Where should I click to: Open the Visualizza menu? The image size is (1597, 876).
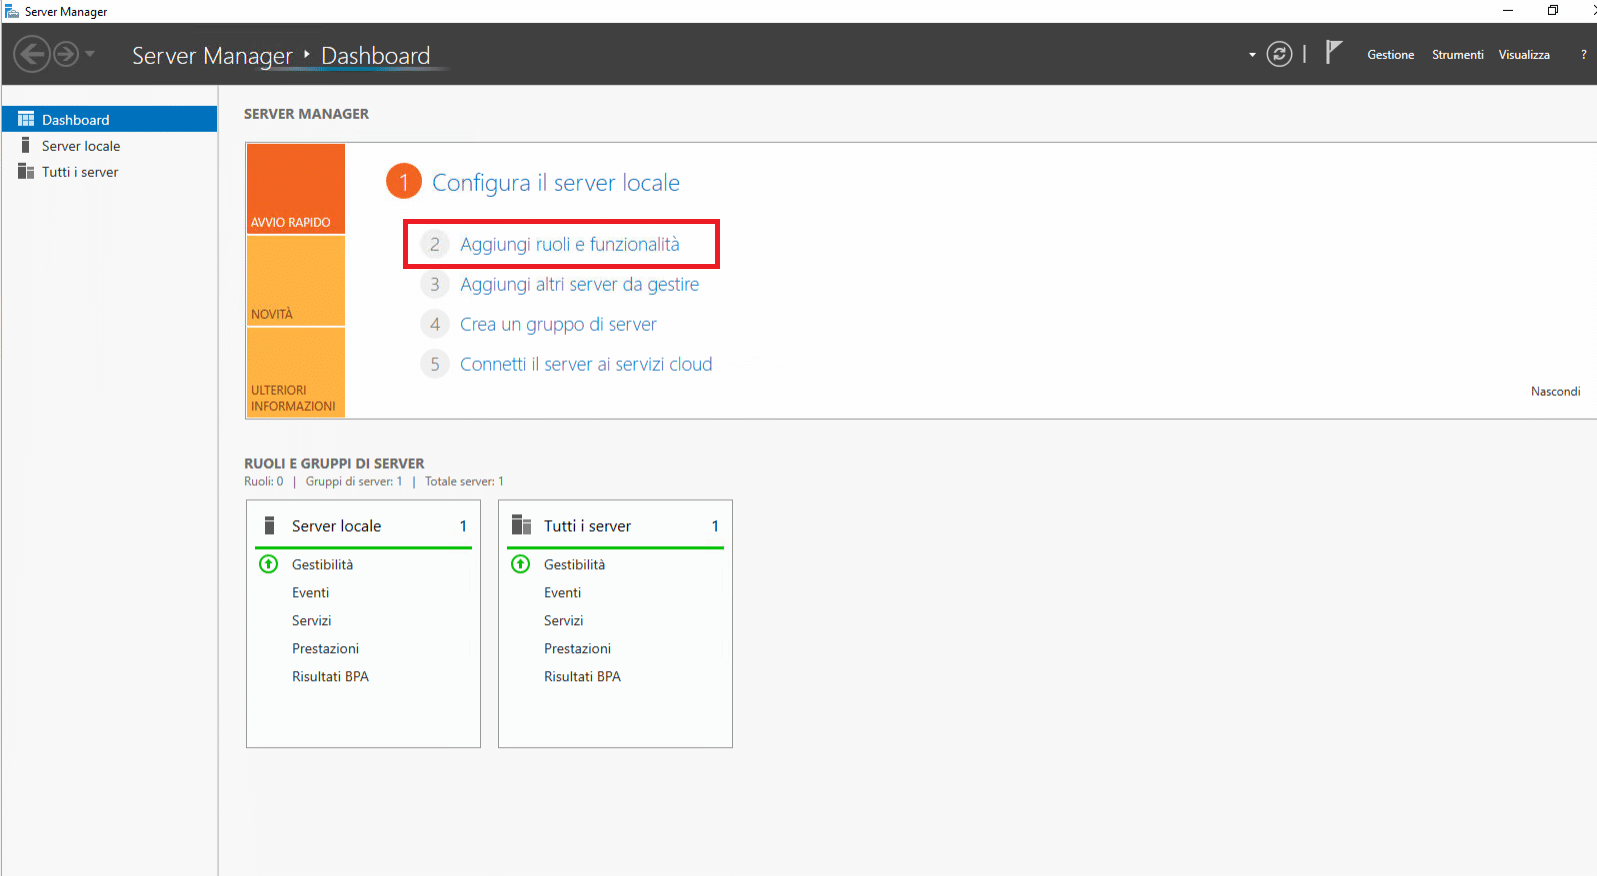pos(1524,55)
